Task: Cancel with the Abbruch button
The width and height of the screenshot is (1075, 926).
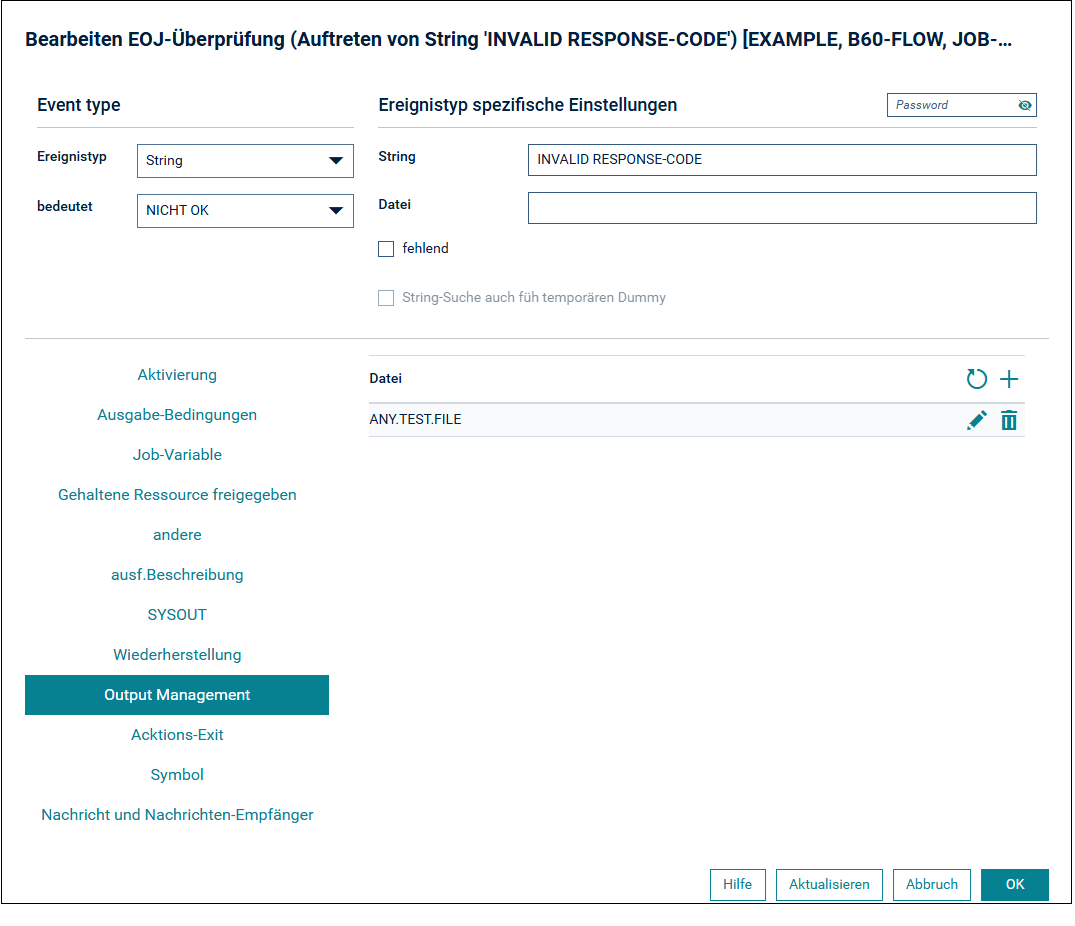Action: pyautogui.click(x=932, y=884)
